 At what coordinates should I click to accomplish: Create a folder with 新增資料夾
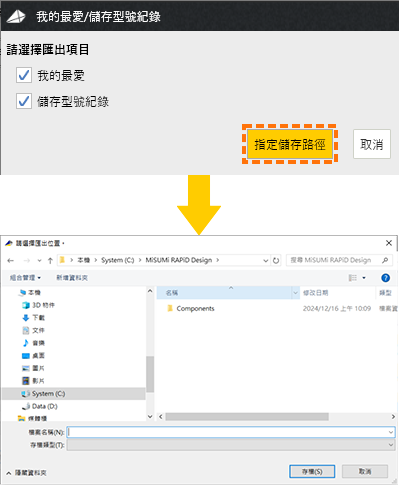[72, 278]
